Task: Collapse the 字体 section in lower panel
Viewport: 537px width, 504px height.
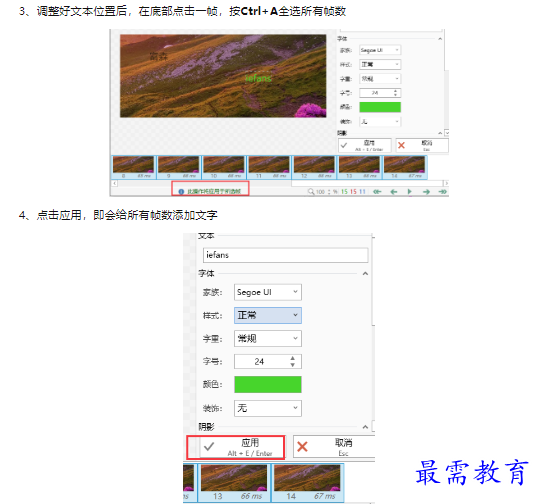Action: tap(365, 274)
